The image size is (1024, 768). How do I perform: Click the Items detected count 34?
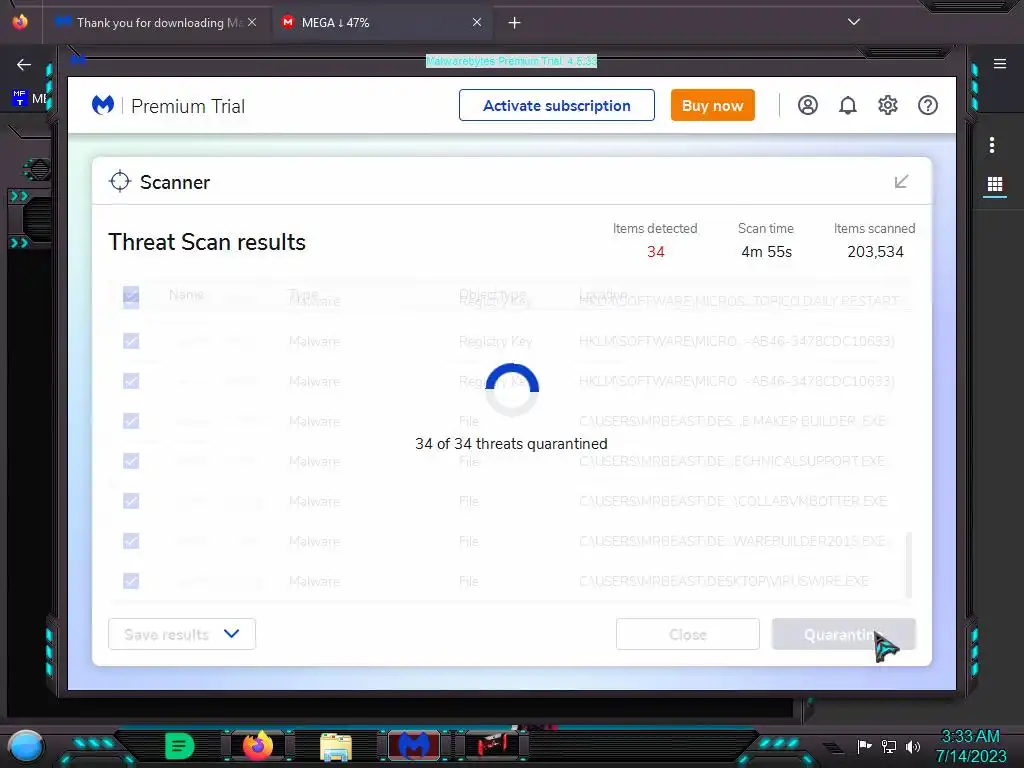pyautogui.click(x=656, y=252)
